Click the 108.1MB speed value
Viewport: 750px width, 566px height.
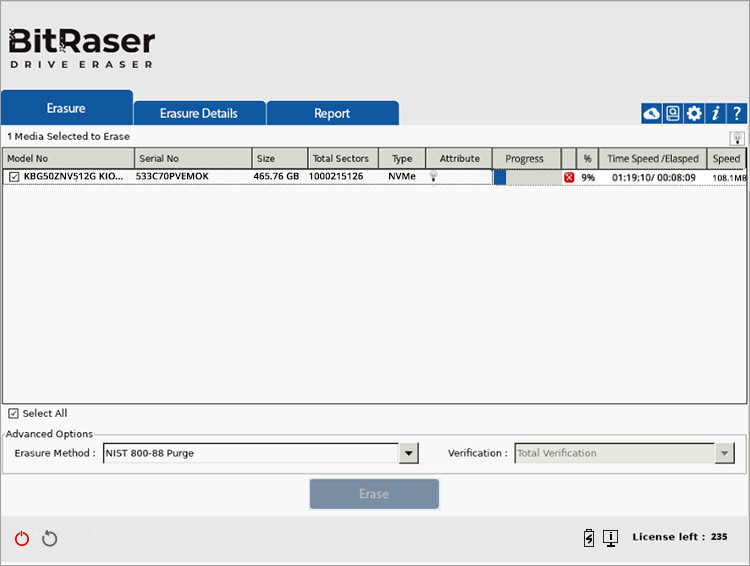coord(729,178)
